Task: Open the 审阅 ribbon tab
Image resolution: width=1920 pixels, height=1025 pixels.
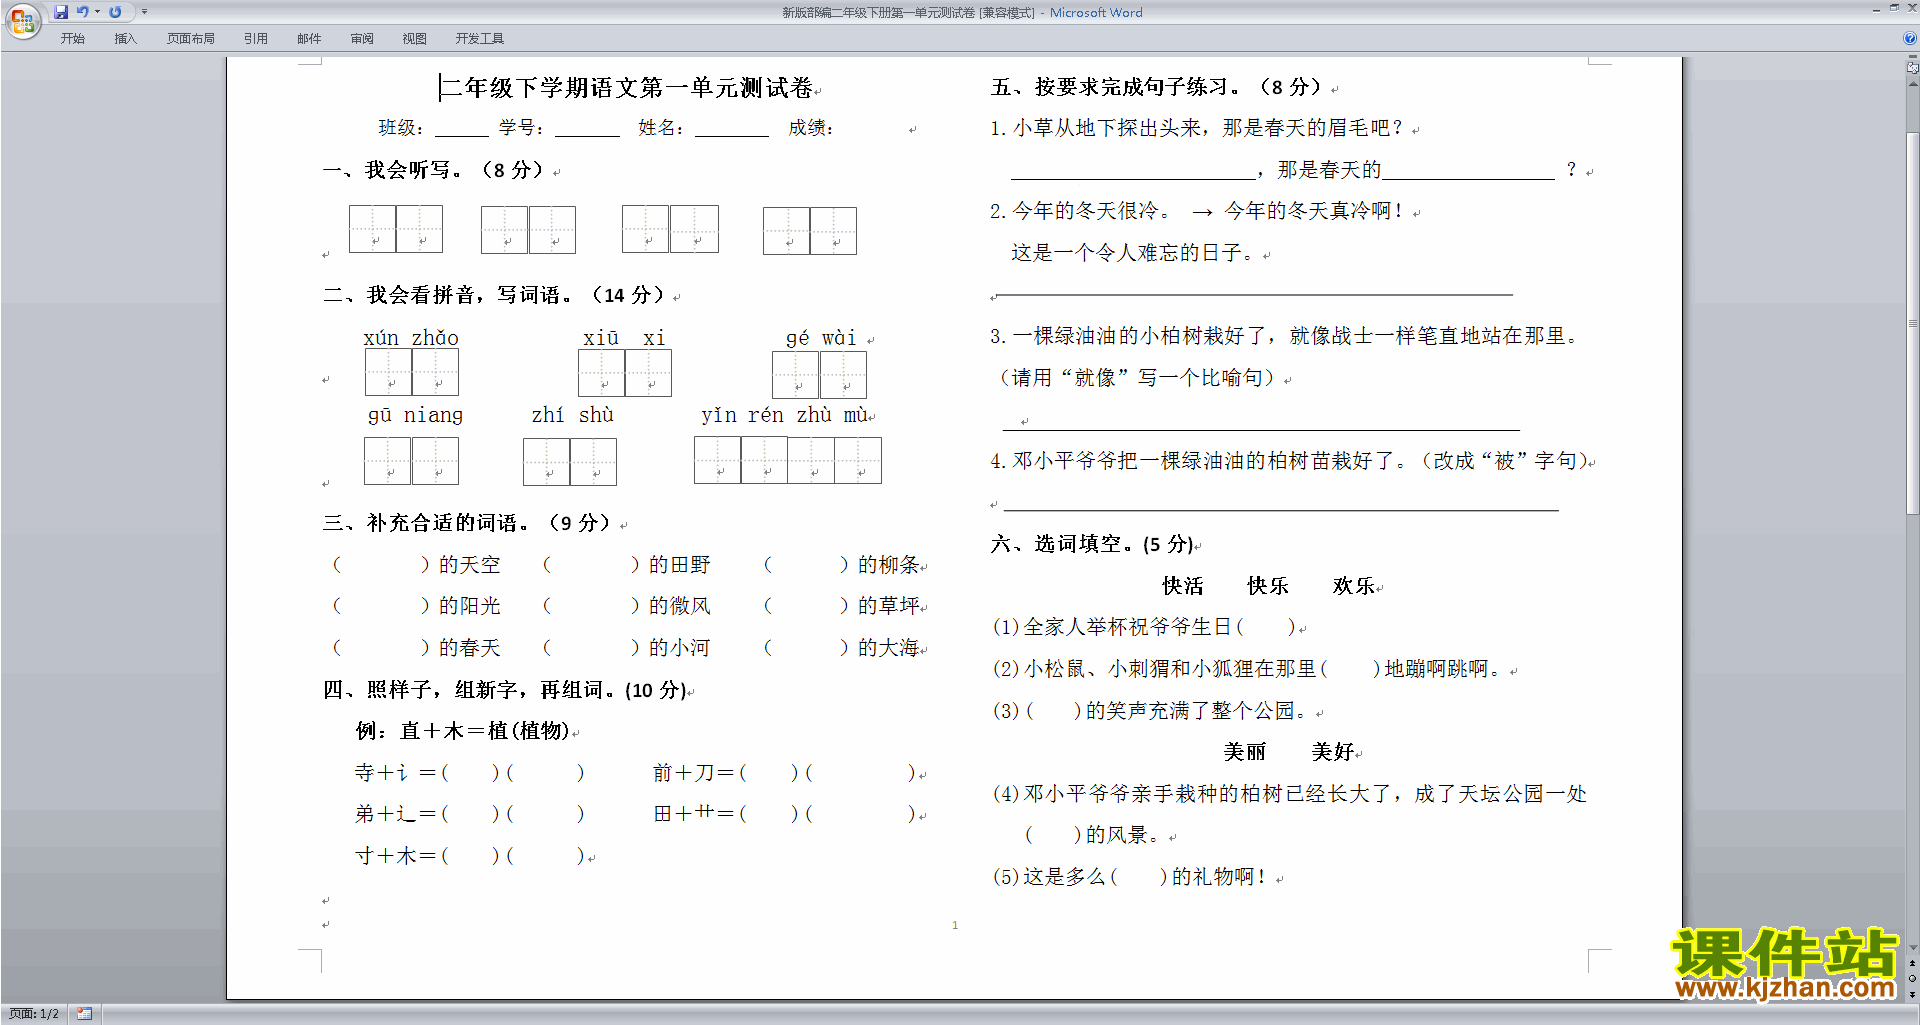Action: (362, 38)
